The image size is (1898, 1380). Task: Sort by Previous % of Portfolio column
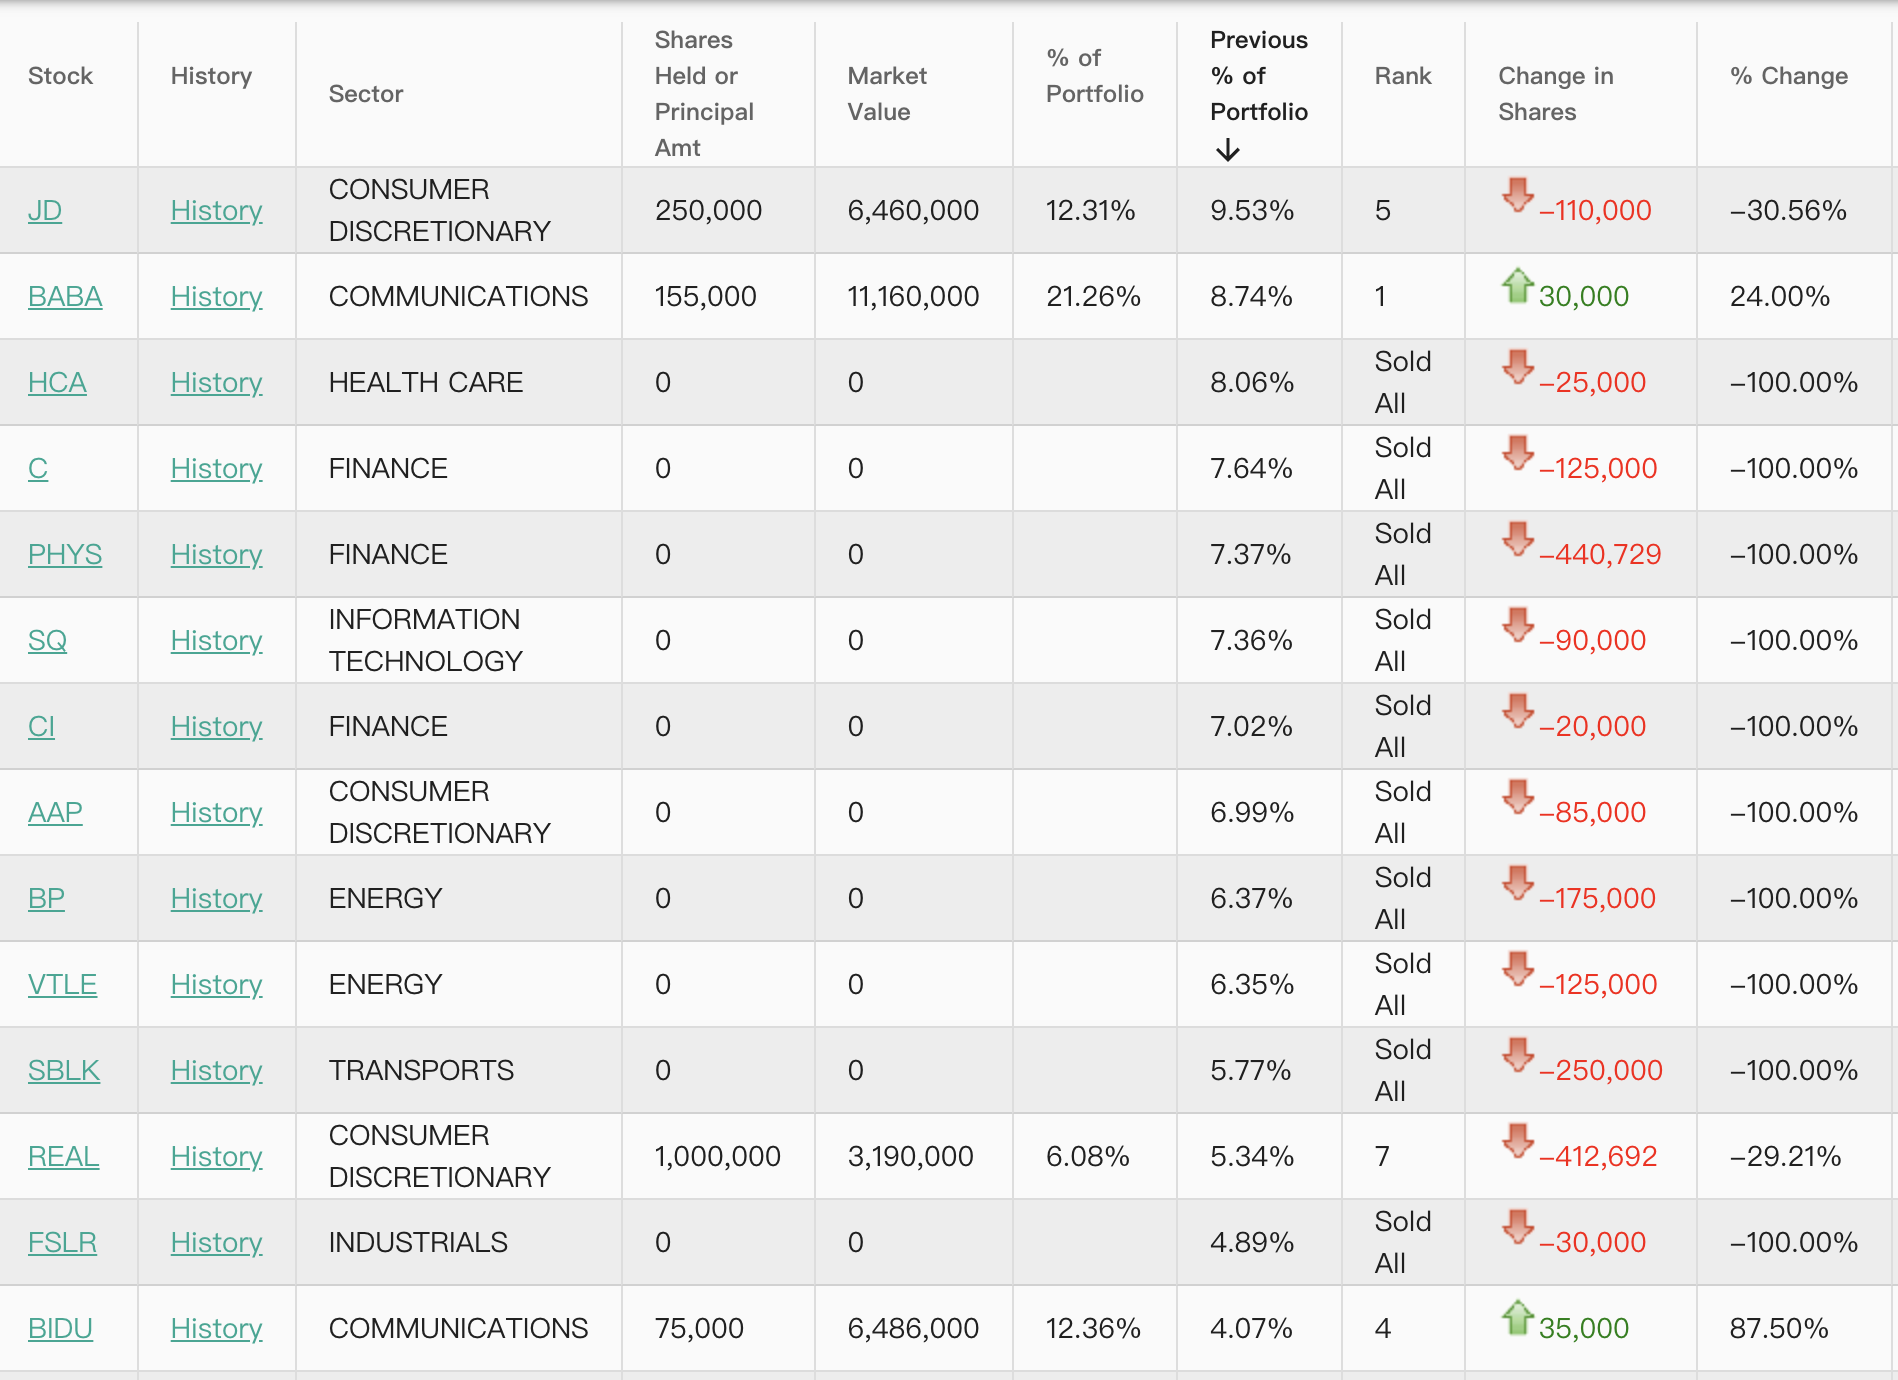1259,76
